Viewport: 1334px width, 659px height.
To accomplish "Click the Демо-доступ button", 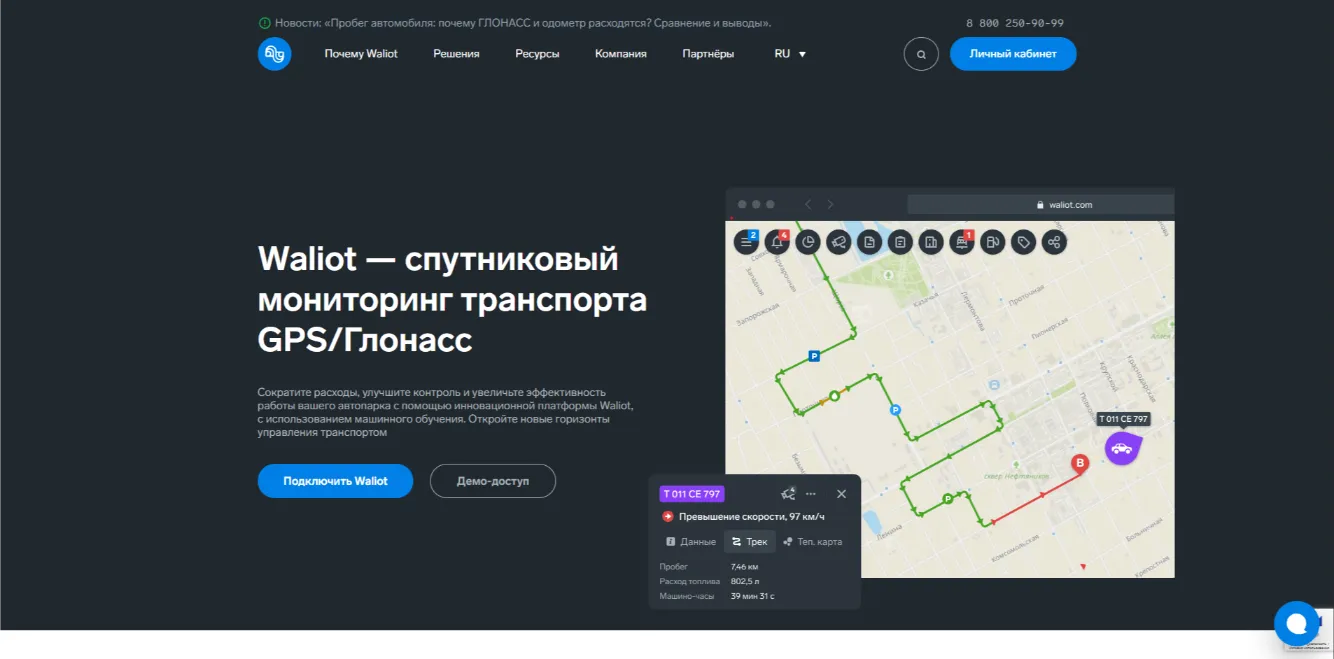I will coord(493,481).
